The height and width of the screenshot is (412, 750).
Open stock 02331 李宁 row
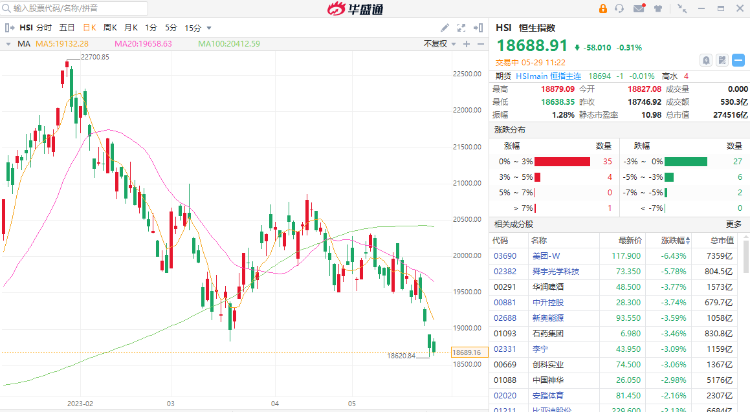[615, 349]
